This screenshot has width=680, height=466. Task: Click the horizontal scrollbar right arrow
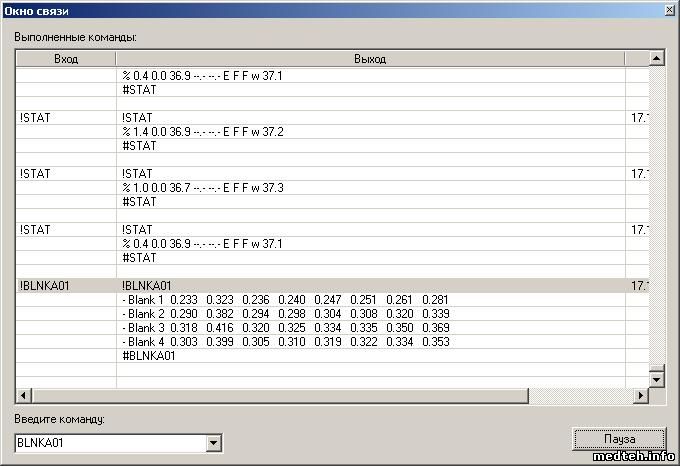coord(640,396)
